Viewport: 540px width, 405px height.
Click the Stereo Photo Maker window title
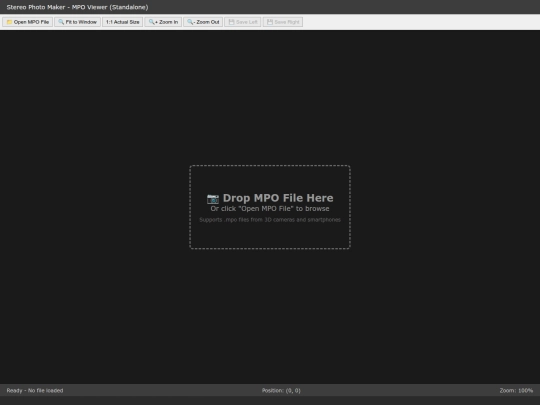click(77, 7)
